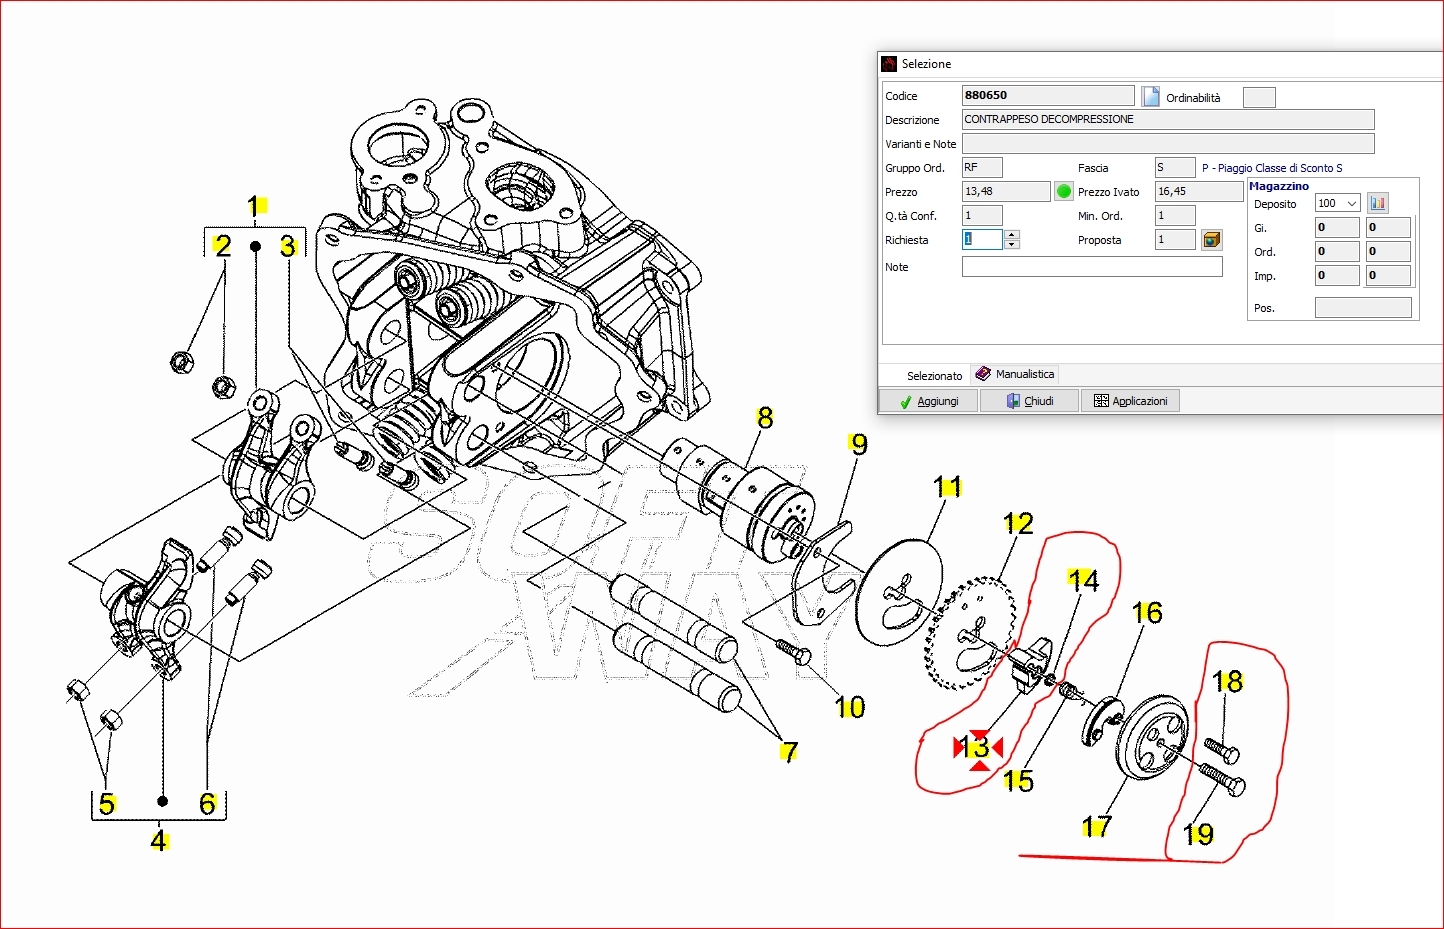Viewport: 1444px width, 929px height.
Task: Select part number 18 bolt label
Action: pyautogui.click(x=1227, y=681)
